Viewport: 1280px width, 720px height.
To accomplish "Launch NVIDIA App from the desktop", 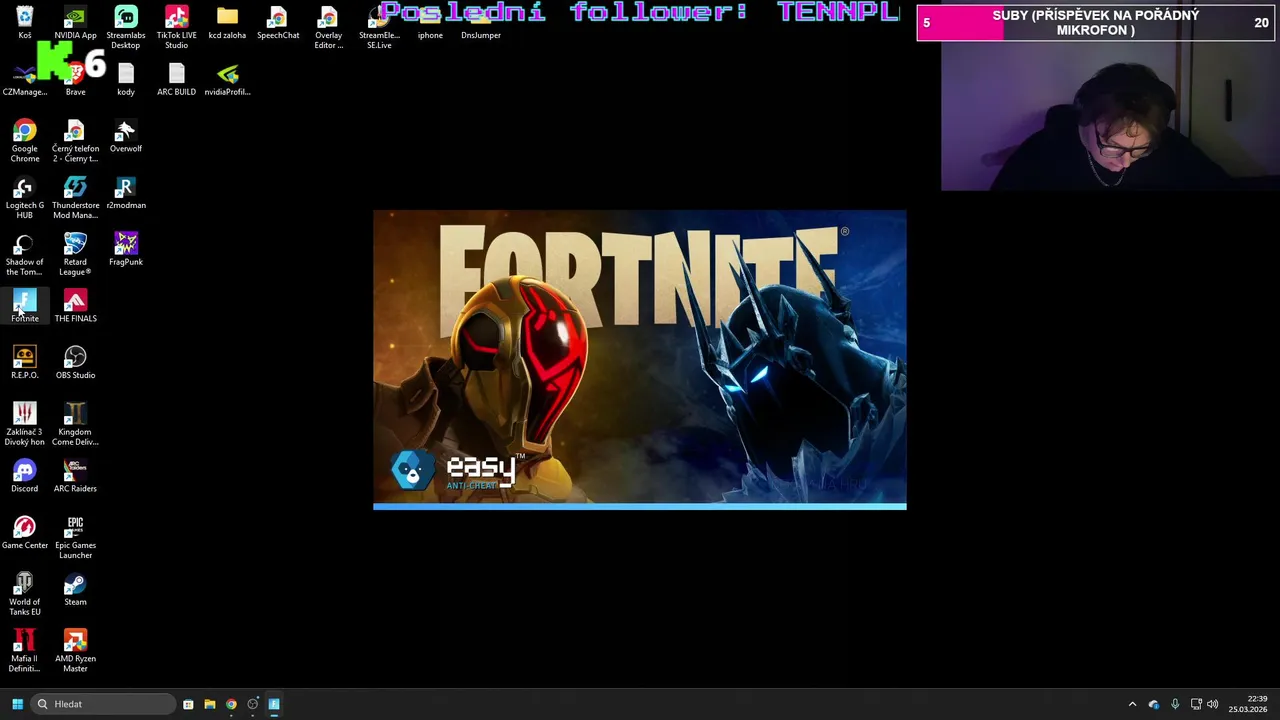I will (75, 22).
